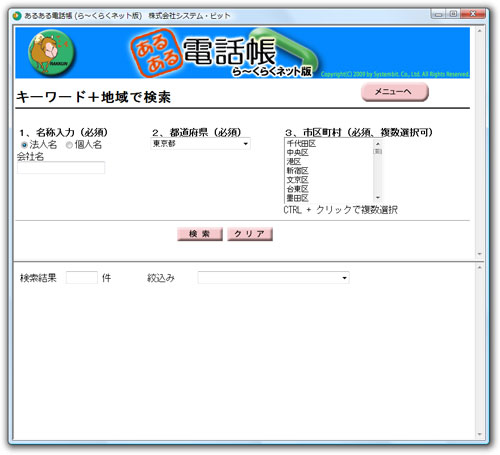Click the mascot logo in the banner
The width and height of the screenshot is (500, 455).
point(52,52)
